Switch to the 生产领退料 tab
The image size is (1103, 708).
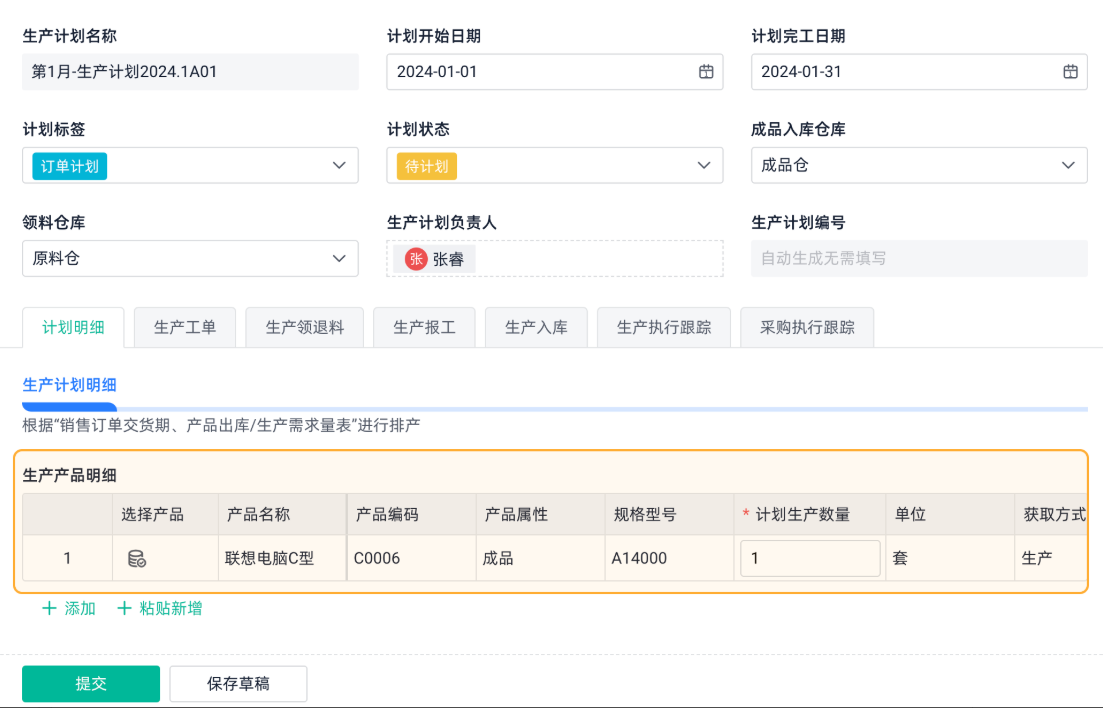click(305, 327)
